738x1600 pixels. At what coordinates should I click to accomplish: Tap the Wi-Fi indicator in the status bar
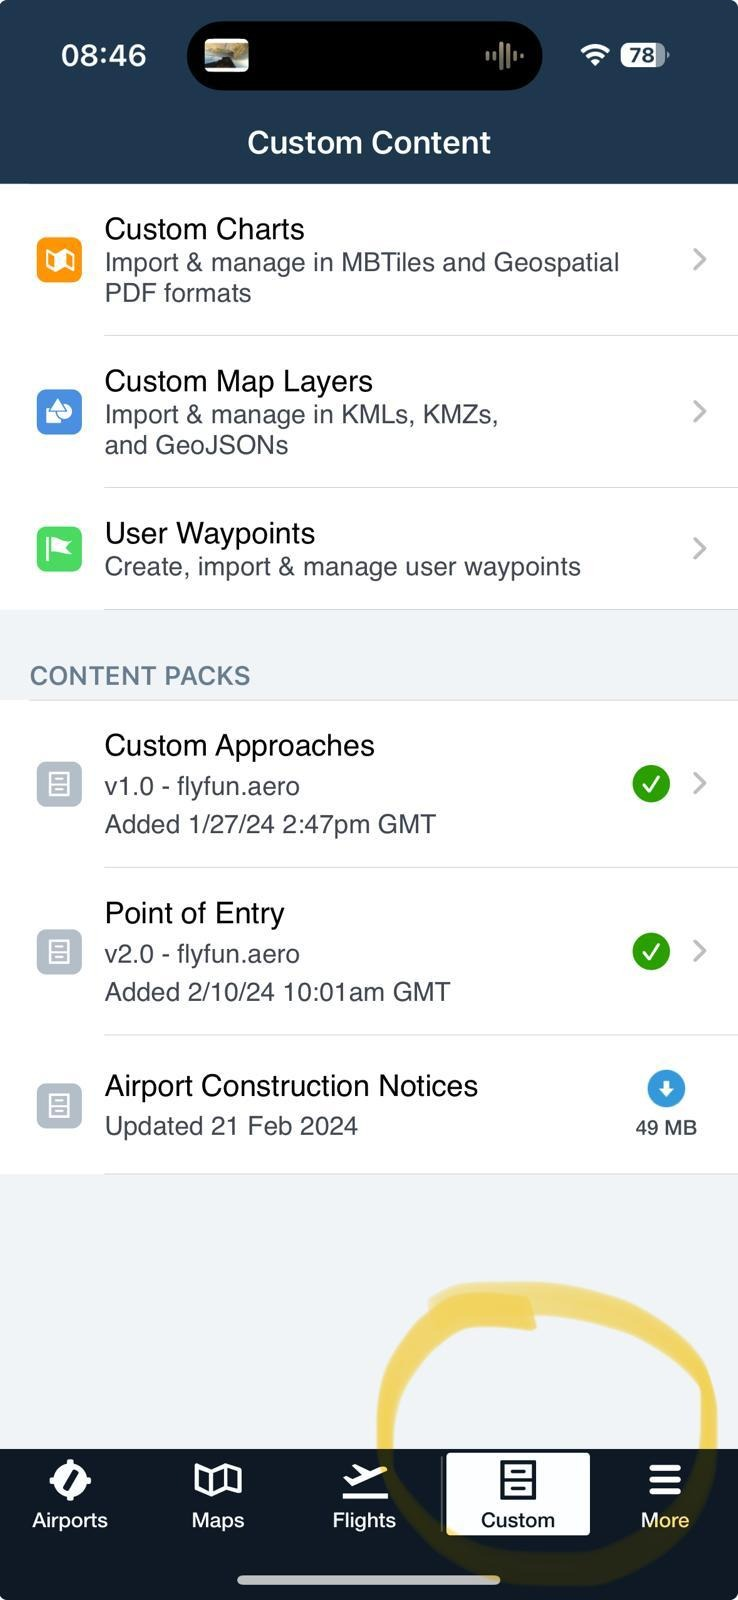[x=594, y=55]
